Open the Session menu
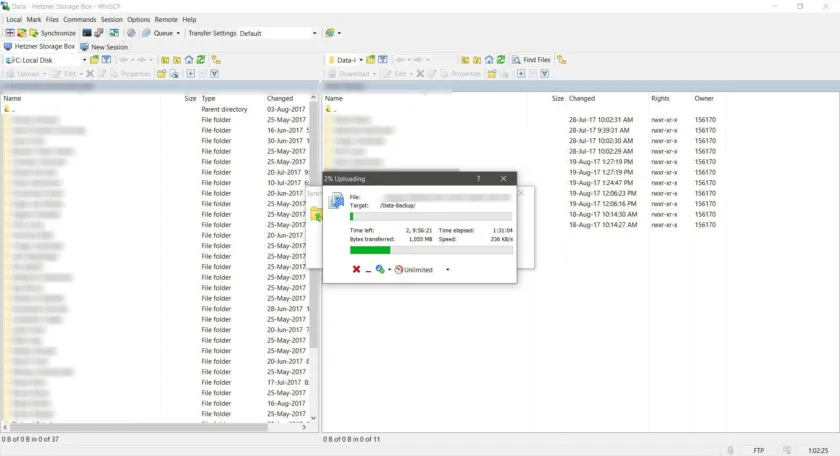The height and width of the screenshot is (456, 840). click(x=111, y=19)
